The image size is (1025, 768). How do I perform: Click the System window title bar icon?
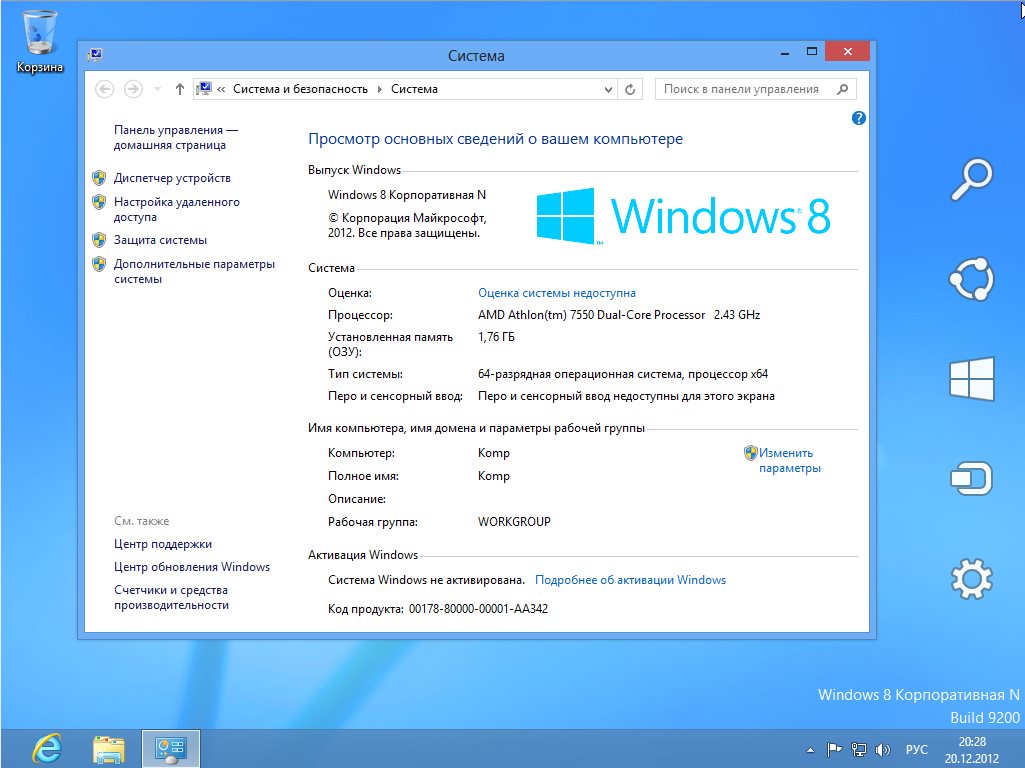[x=95, y=55]
